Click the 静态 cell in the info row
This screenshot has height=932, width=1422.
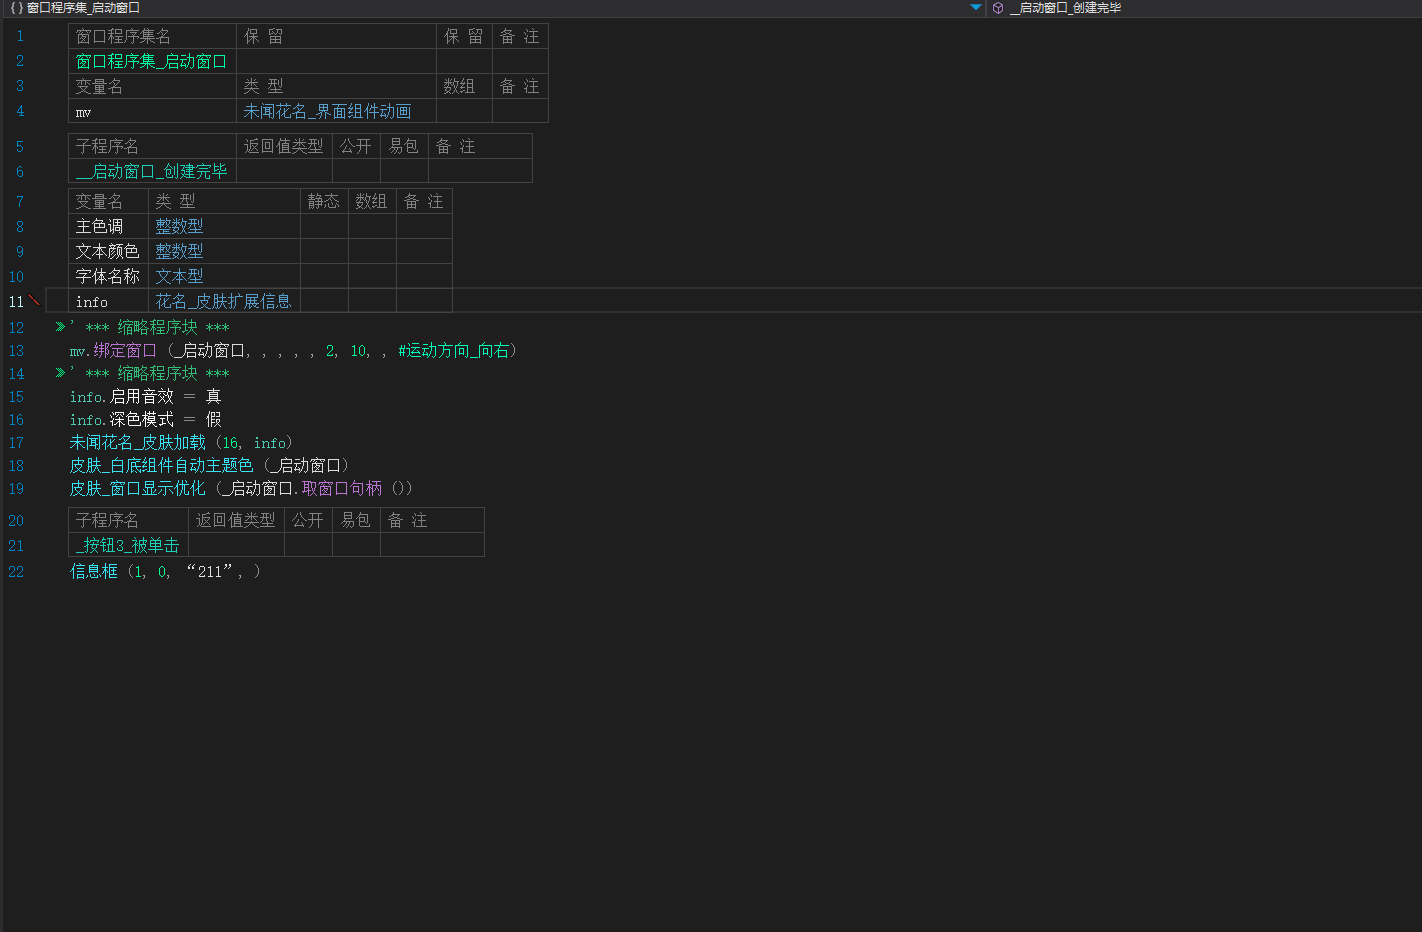[324, 301]
